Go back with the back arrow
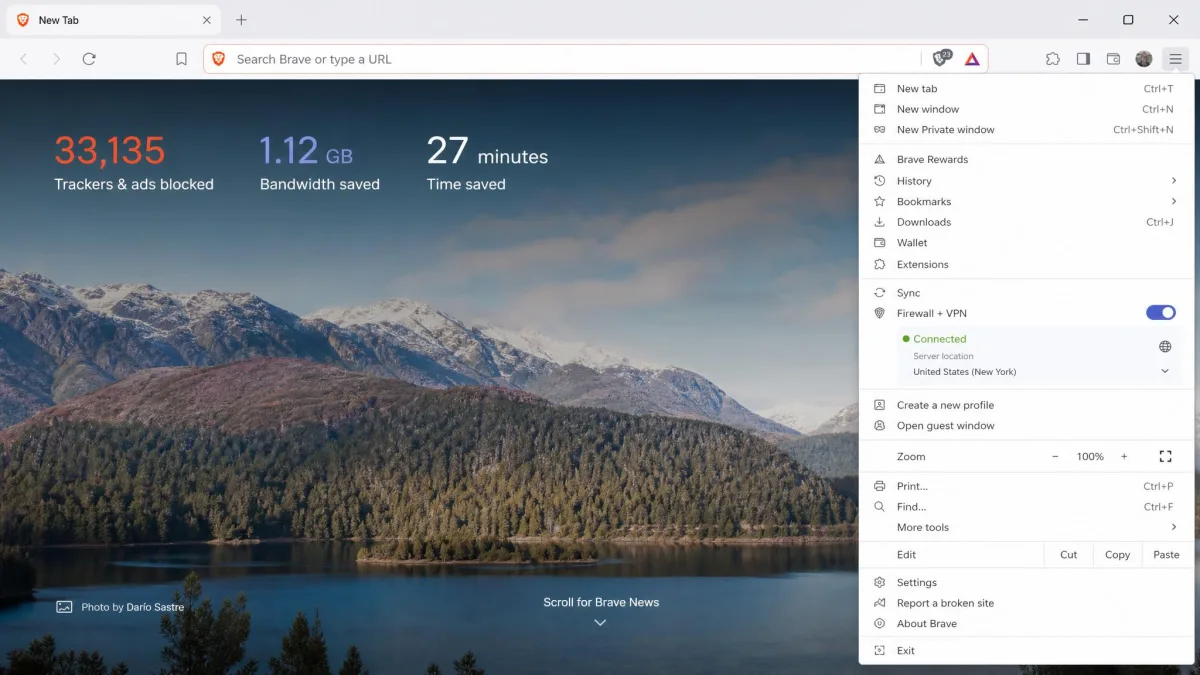This screenshot has width=1200, height=675. pyautogui.click(x=24, y=59)
